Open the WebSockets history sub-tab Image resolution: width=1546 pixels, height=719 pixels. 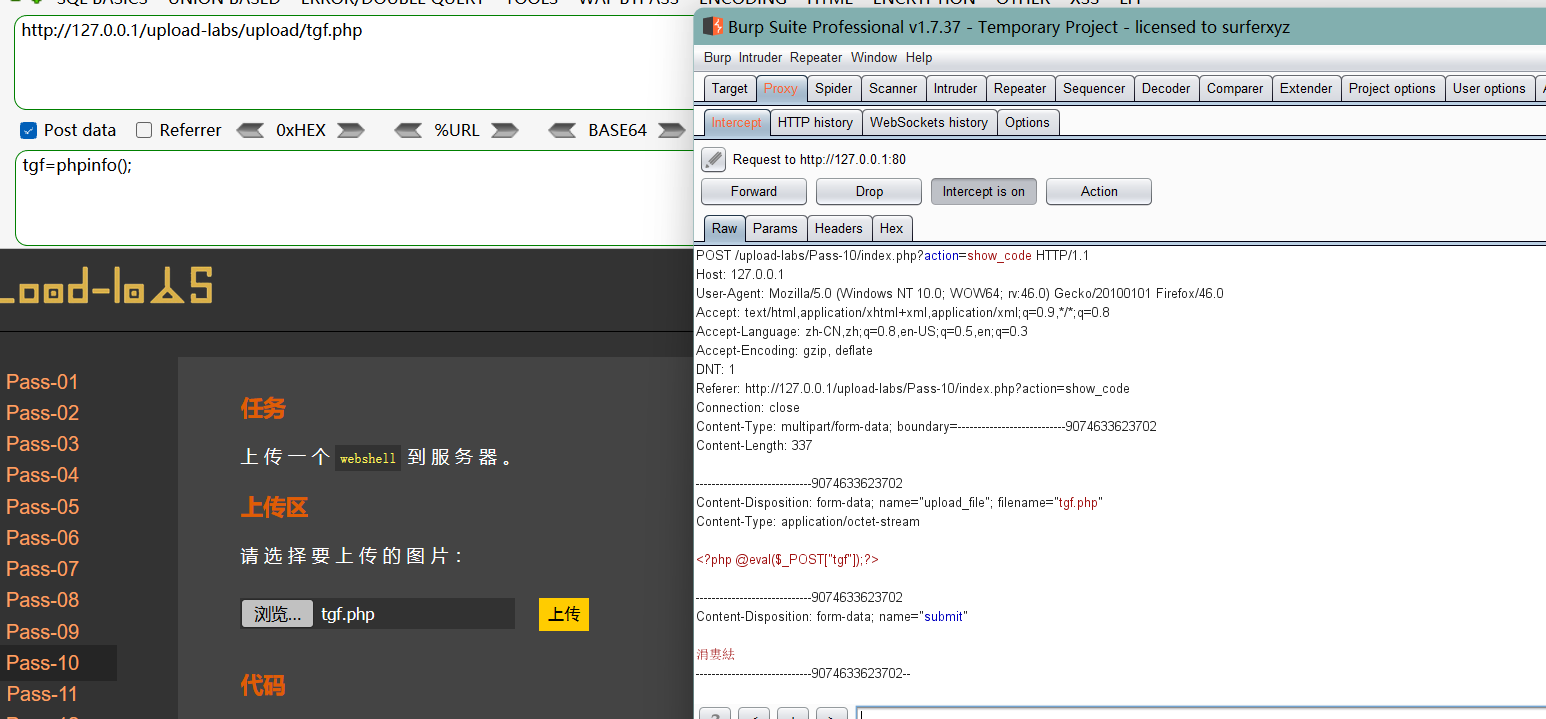pyautogui.click(x=929, y=122)
